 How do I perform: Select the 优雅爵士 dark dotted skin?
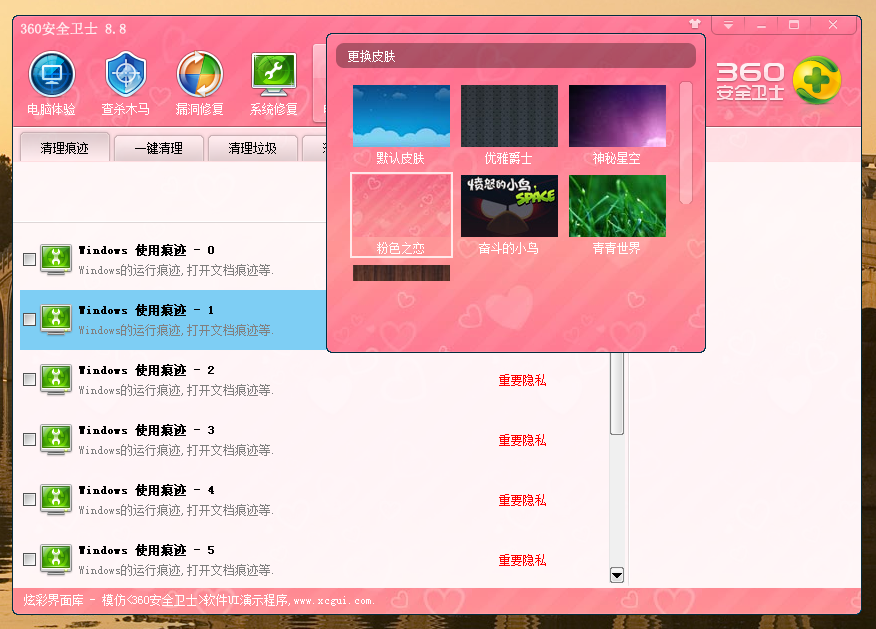click(509, 125)
